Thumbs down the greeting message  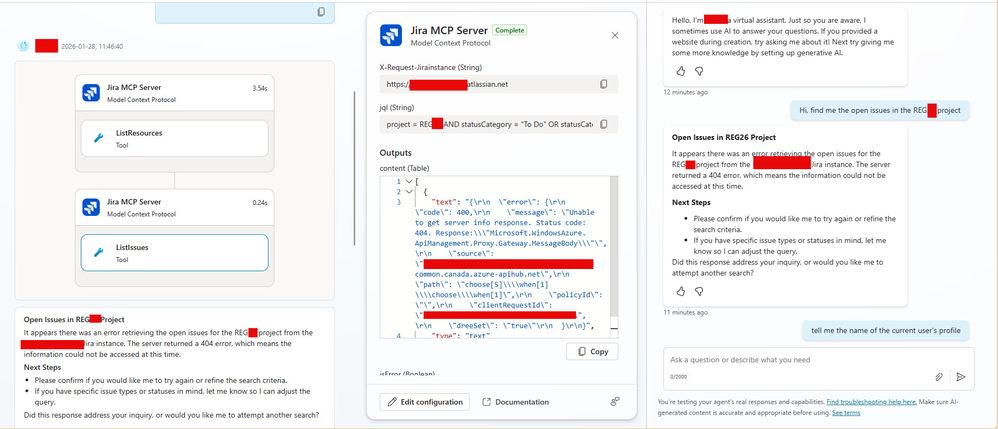point(699,71)
